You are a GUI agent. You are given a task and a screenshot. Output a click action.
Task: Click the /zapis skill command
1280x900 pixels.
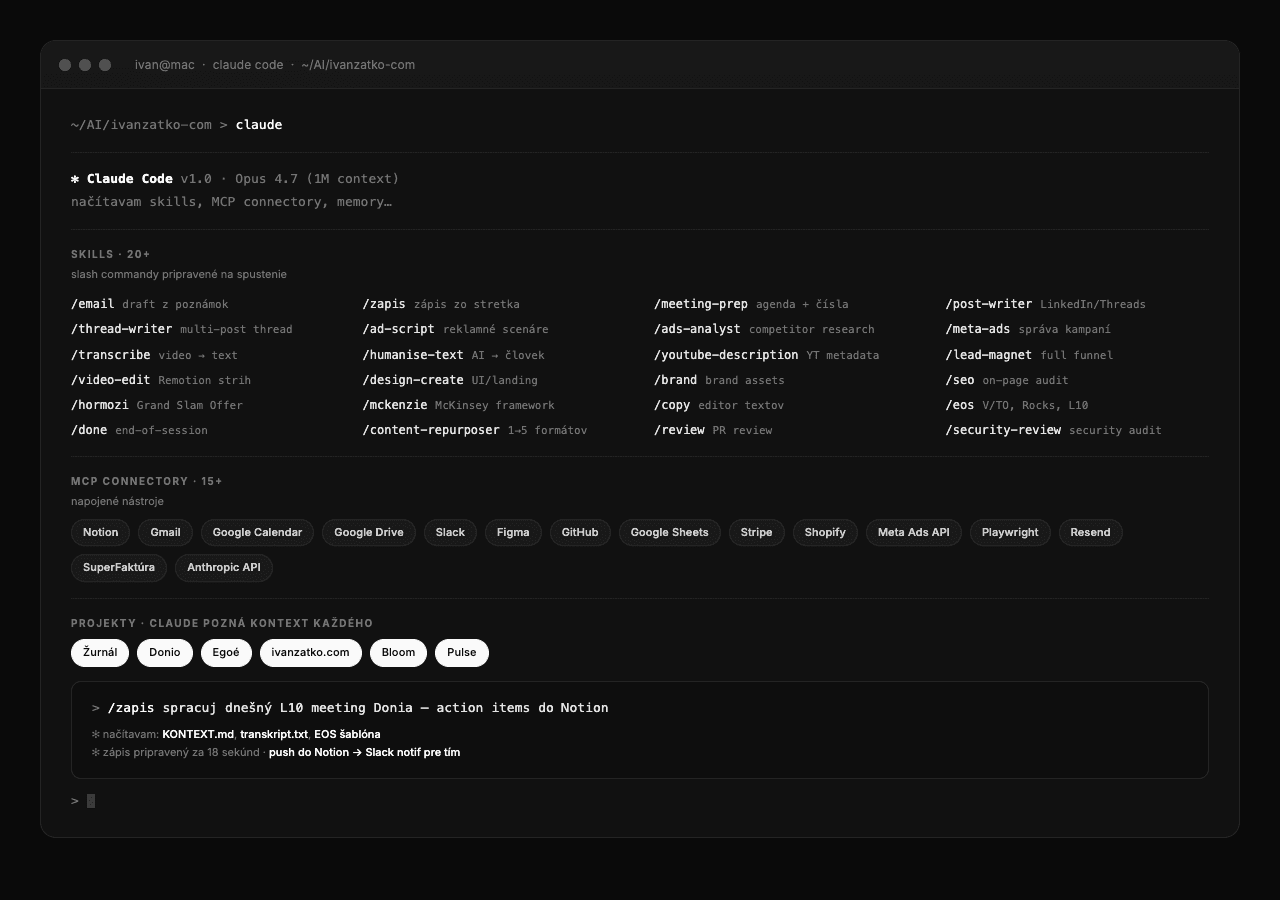(x=384, y=304)
